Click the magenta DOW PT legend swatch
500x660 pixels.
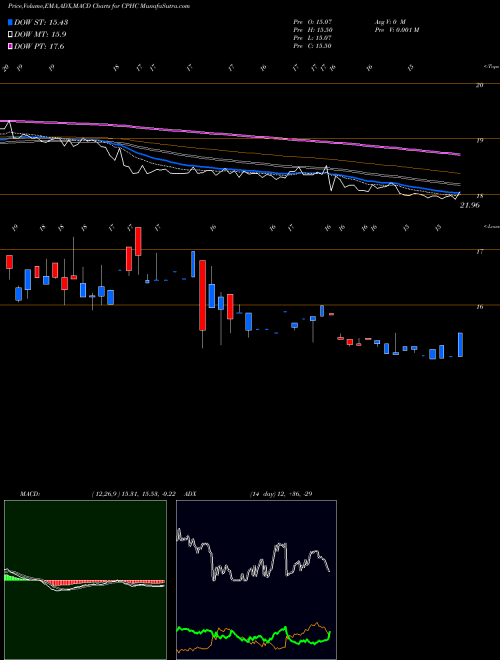click(10, 46)
